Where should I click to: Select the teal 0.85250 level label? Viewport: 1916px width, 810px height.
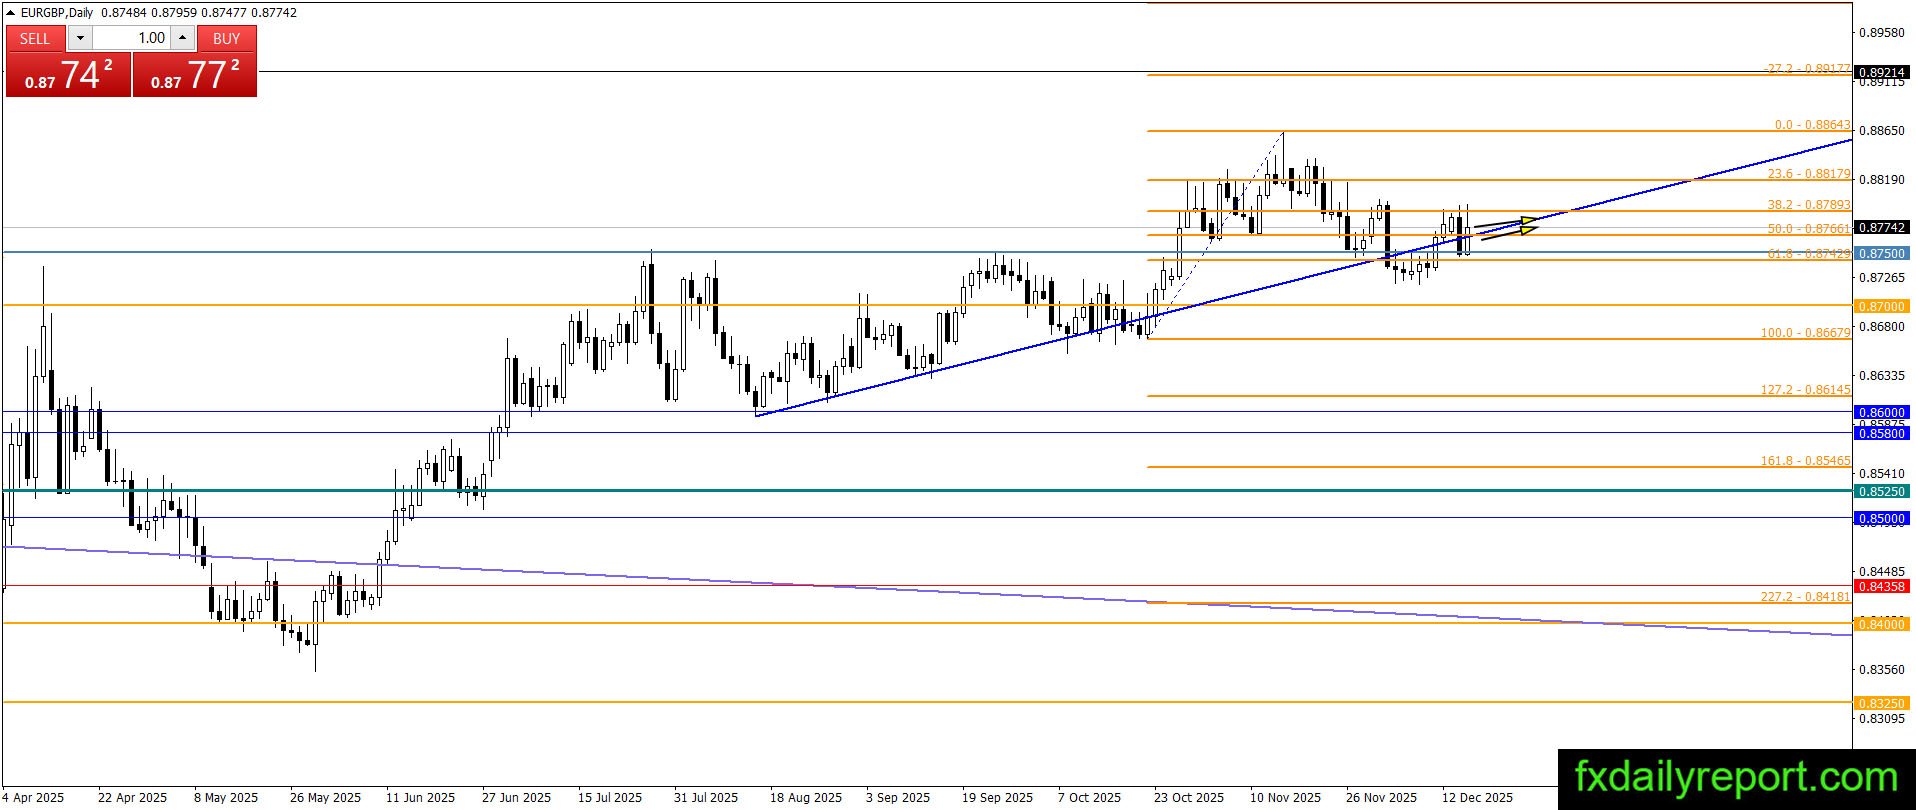[1881, 491]
